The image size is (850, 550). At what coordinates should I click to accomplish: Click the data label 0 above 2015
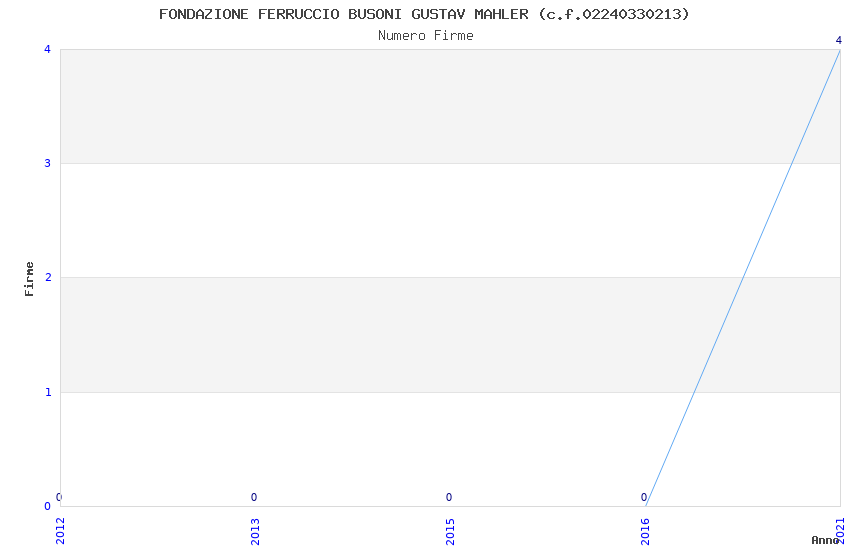click(x=449, y=497)
